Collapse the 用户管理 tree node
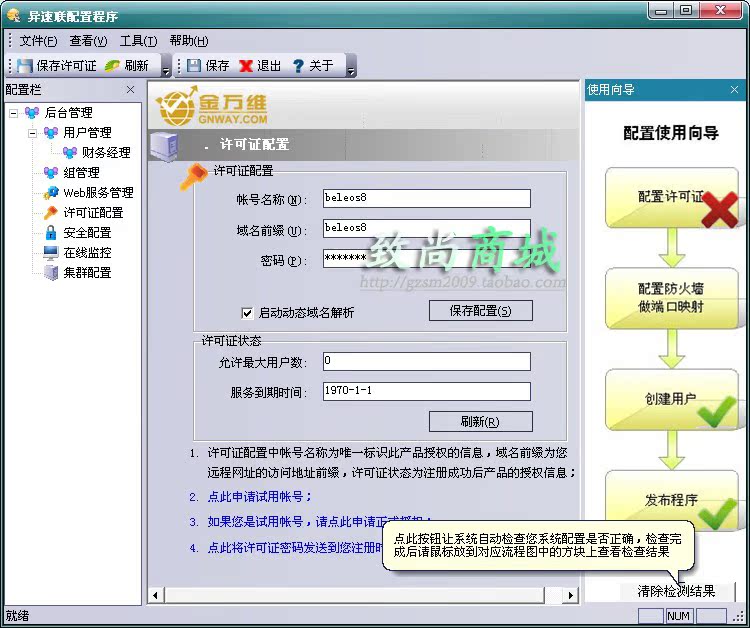This screenshot has width=750, height=628. pyautogui.click(x=32, y=133)
